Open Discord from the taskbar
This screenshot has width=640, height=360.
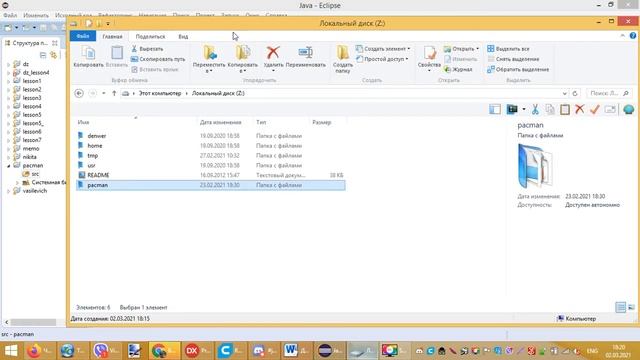click(x=264, y=351)
